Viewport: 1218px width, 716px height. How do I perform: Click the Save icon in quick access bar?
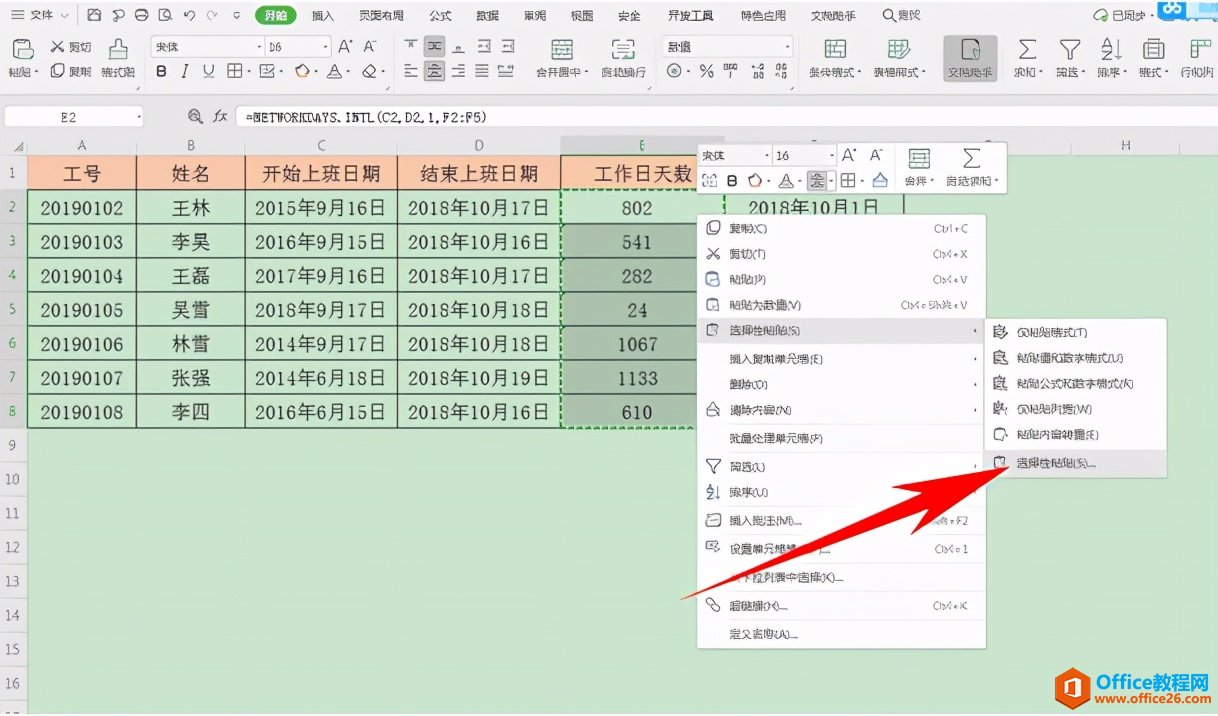click(95, 15)
